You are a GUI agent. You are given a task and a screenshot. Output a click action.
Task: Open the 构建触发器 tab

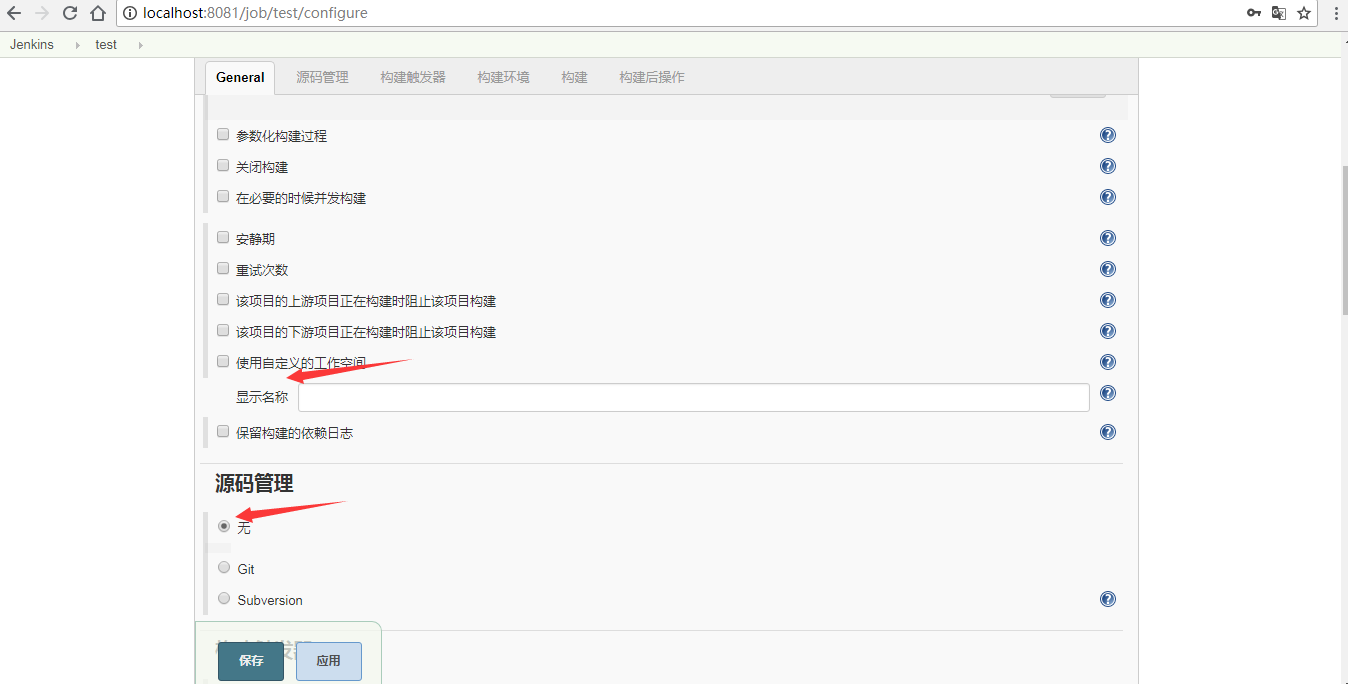(412, 76)
